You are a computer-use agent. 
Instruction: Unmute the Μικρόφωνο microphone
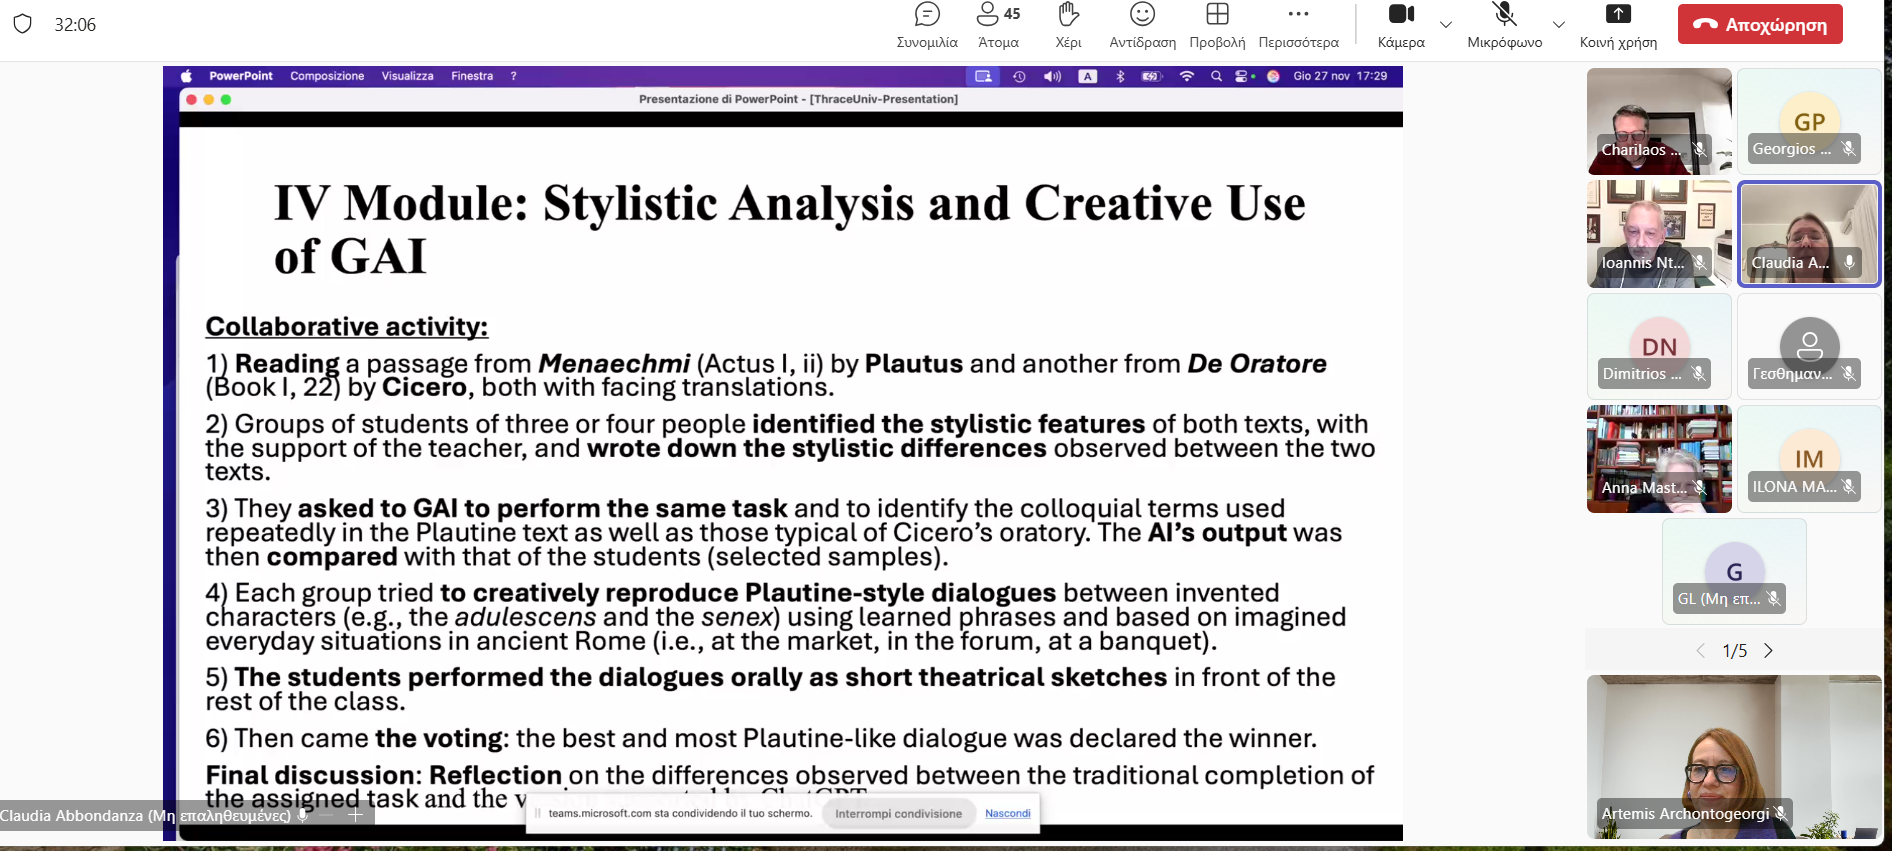[x=1504, y=25]
